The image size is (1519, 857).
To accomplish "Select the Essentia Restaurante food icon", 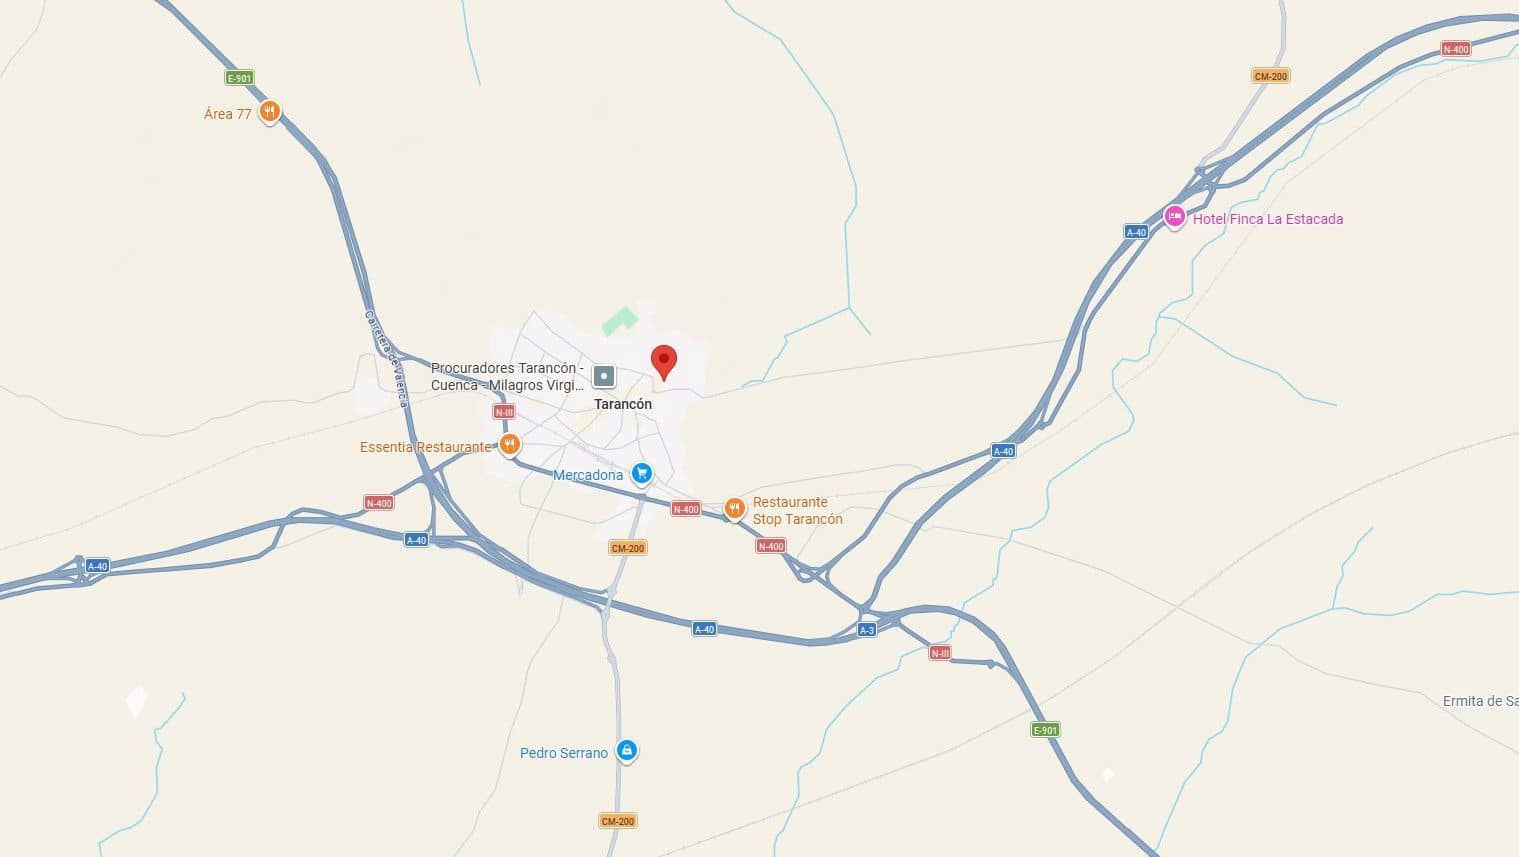I will (510, 445).
